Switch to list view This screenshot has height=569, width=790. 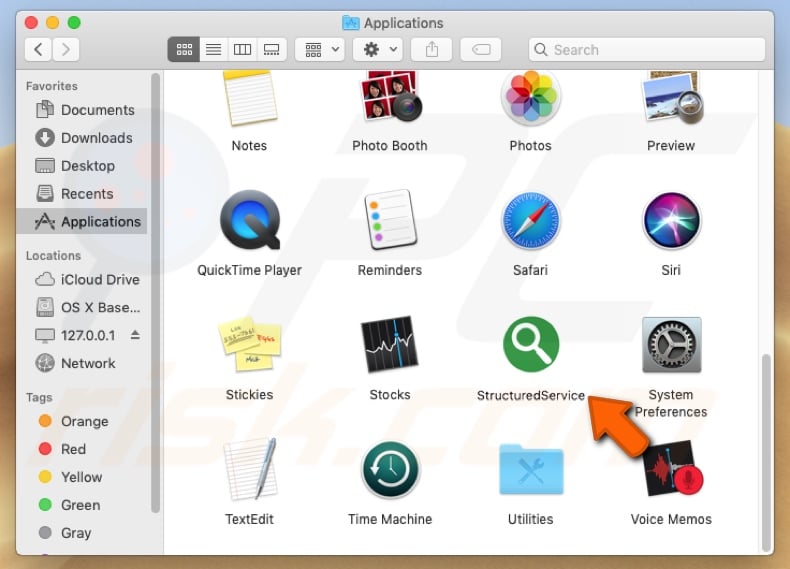(214, 49)
